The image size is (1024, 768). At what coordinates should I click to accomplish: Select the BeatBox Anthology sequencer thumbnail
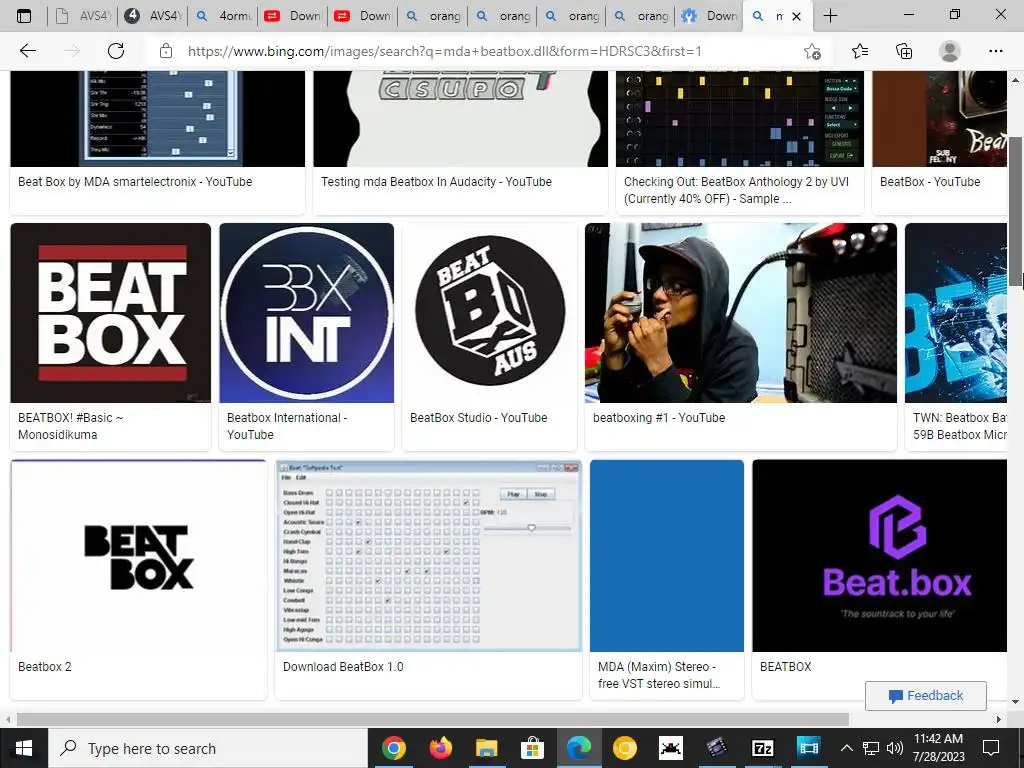click(740, 119)
